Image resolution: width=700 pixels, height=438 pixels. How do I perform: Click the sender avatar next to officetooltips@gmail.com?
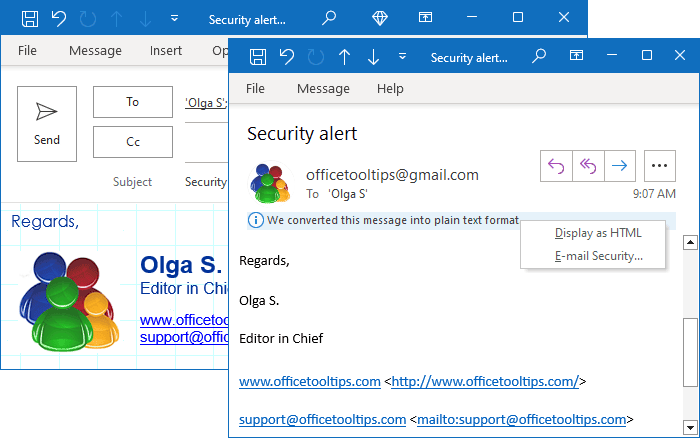tap(270, 183)
